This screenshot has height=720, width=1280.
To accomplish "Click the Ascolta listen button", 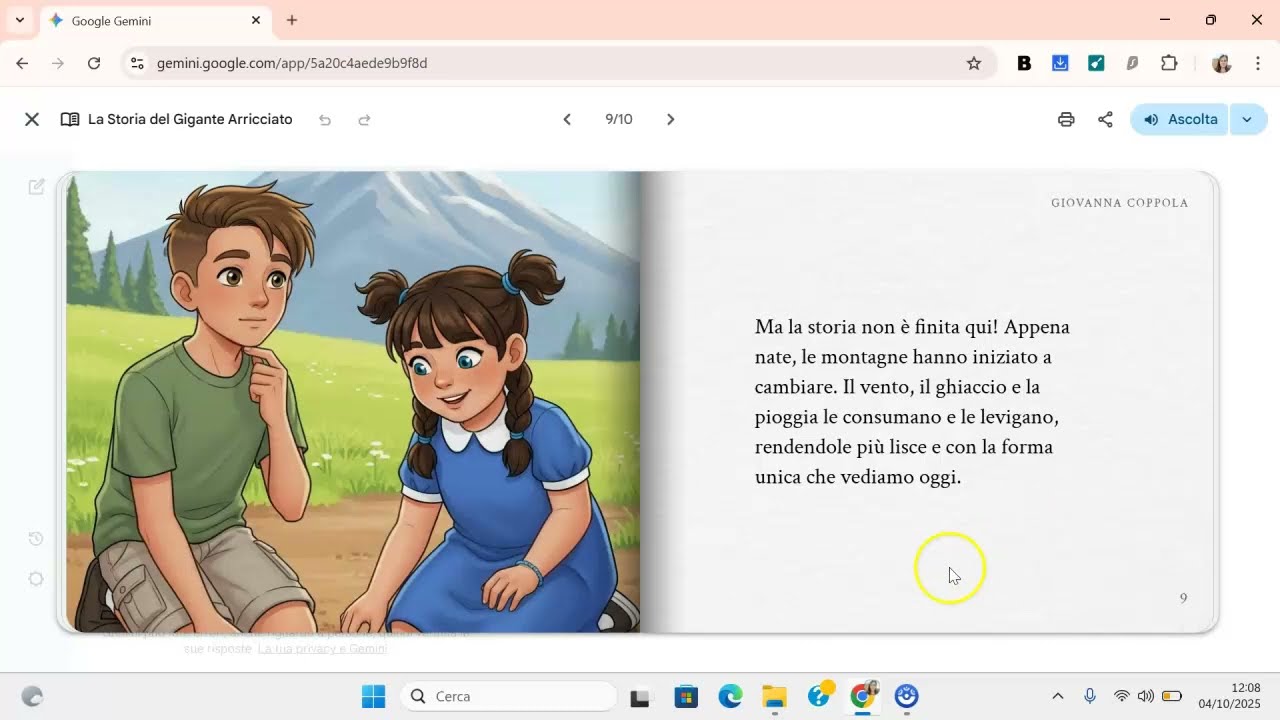I will tap(1180, 119).
